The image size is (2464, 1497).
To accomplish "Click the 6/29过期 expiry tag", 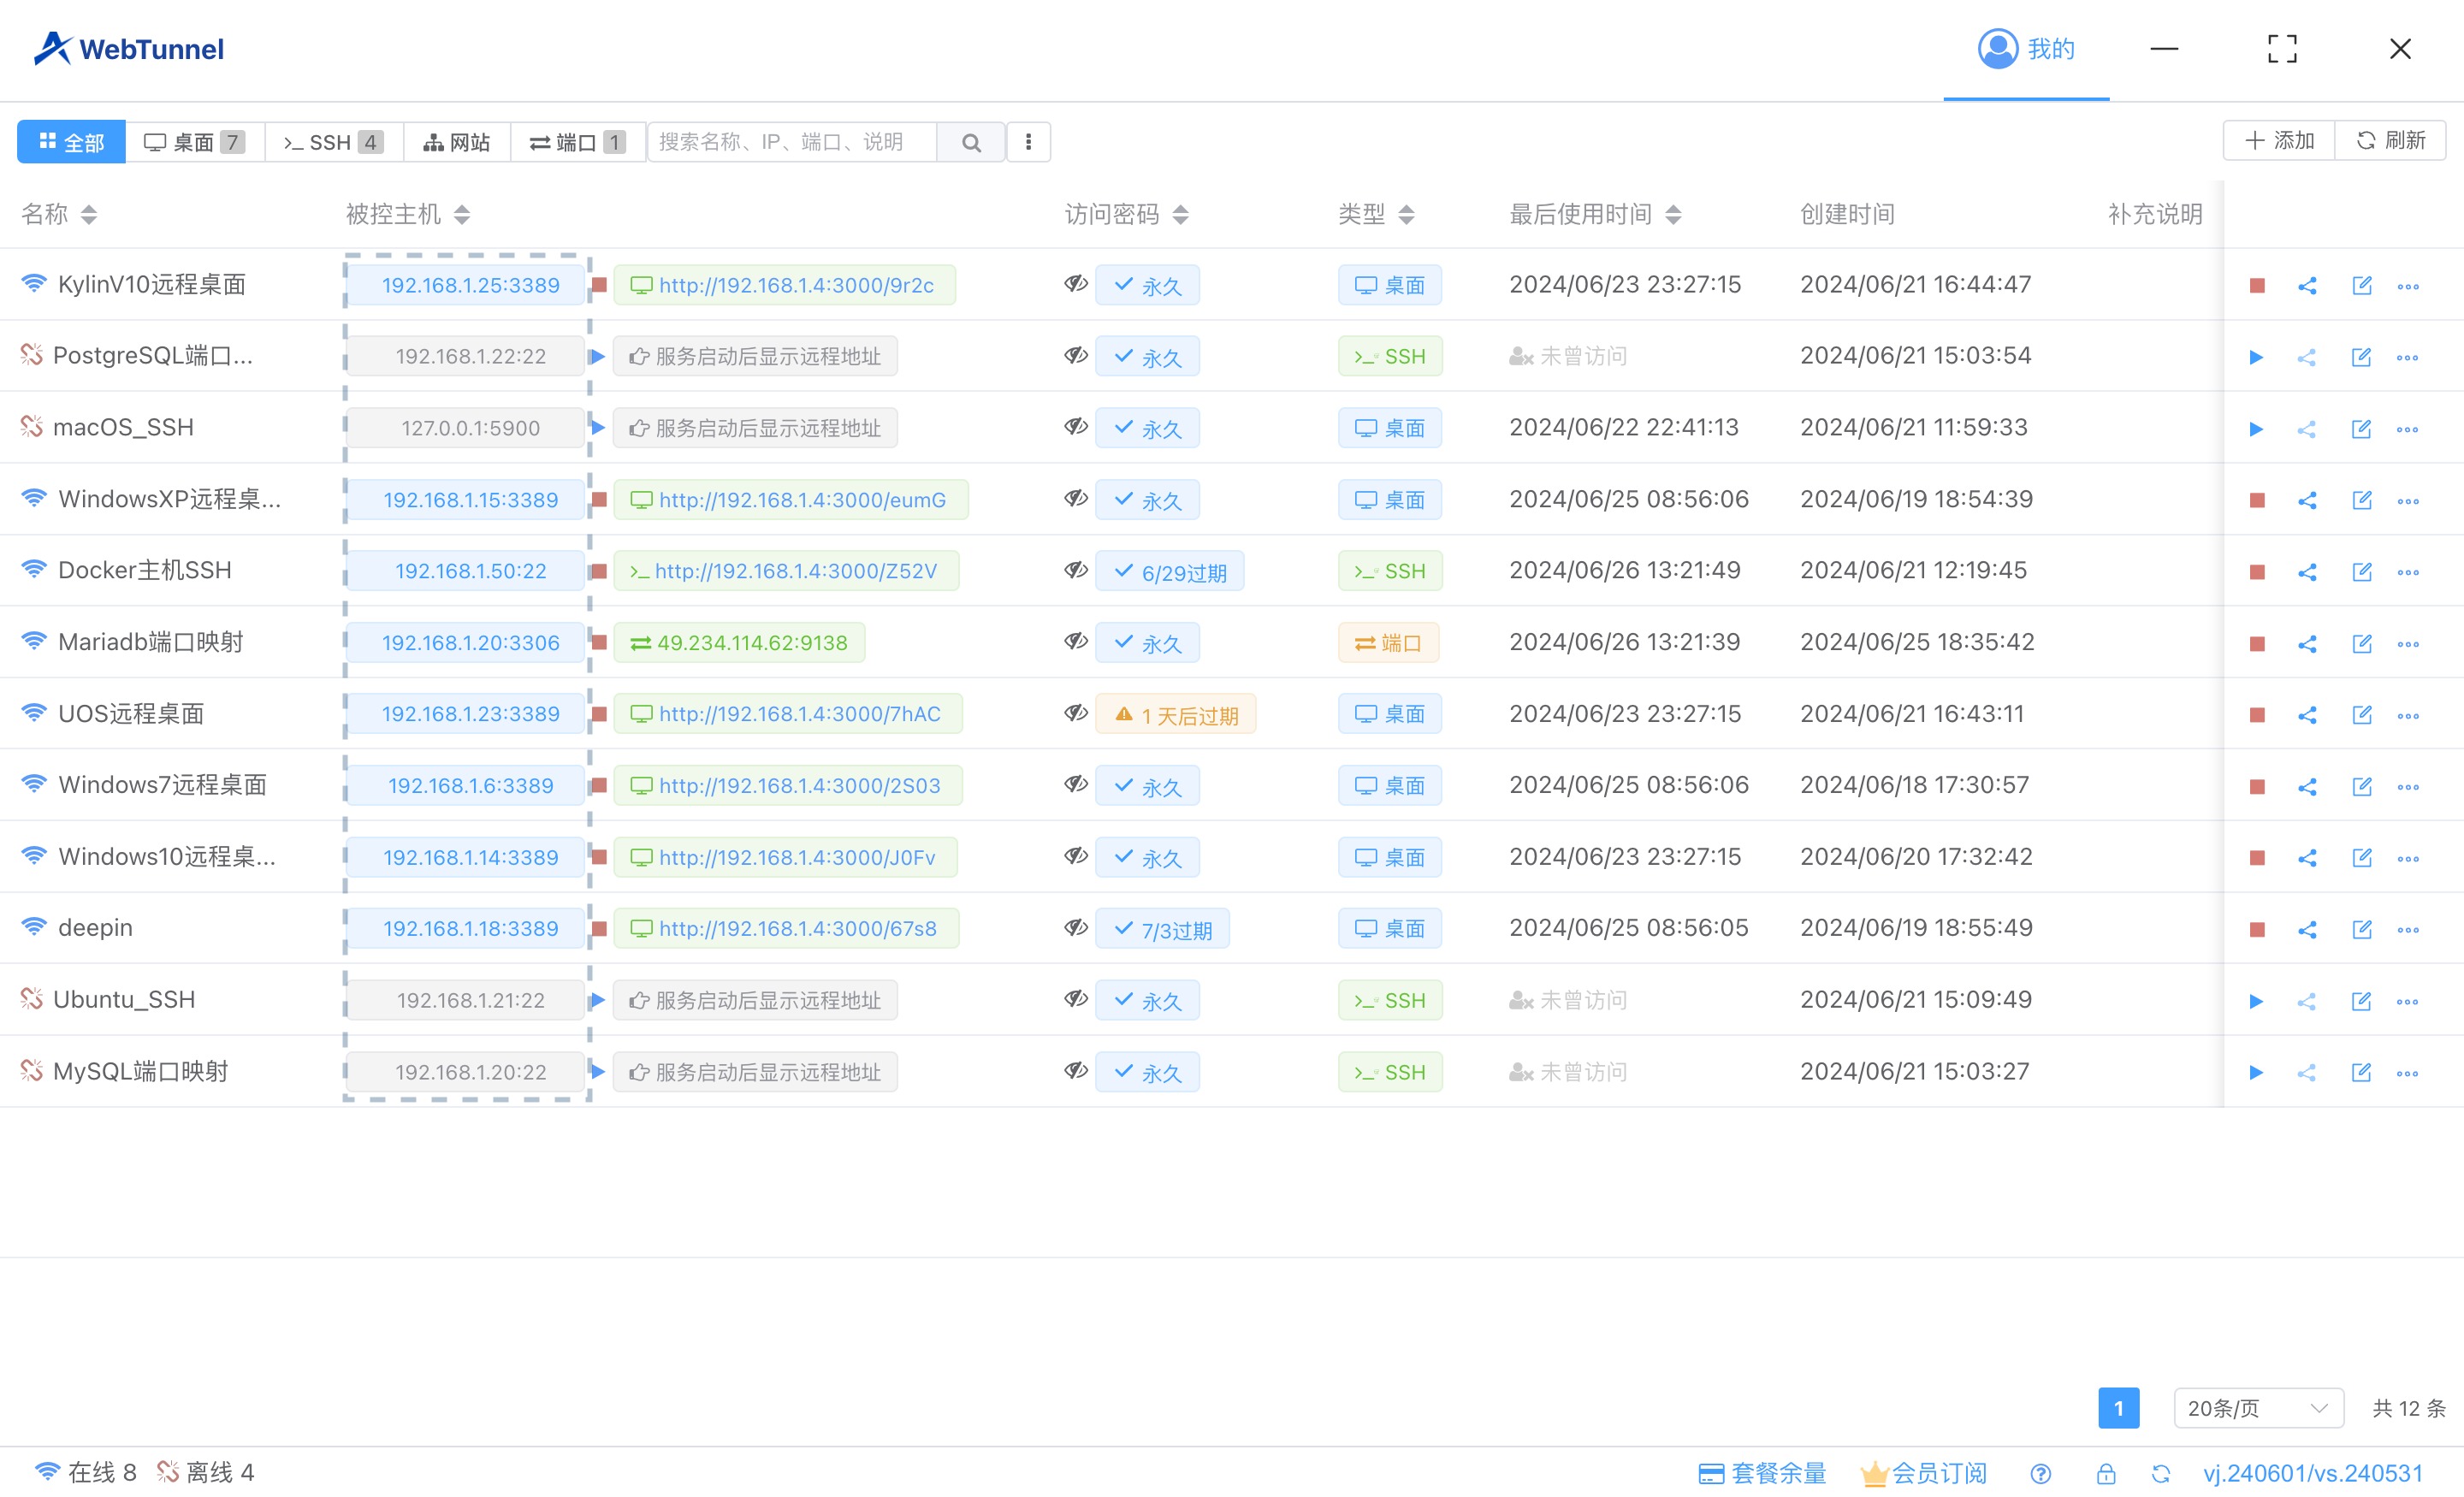I will click(1170, 571).
